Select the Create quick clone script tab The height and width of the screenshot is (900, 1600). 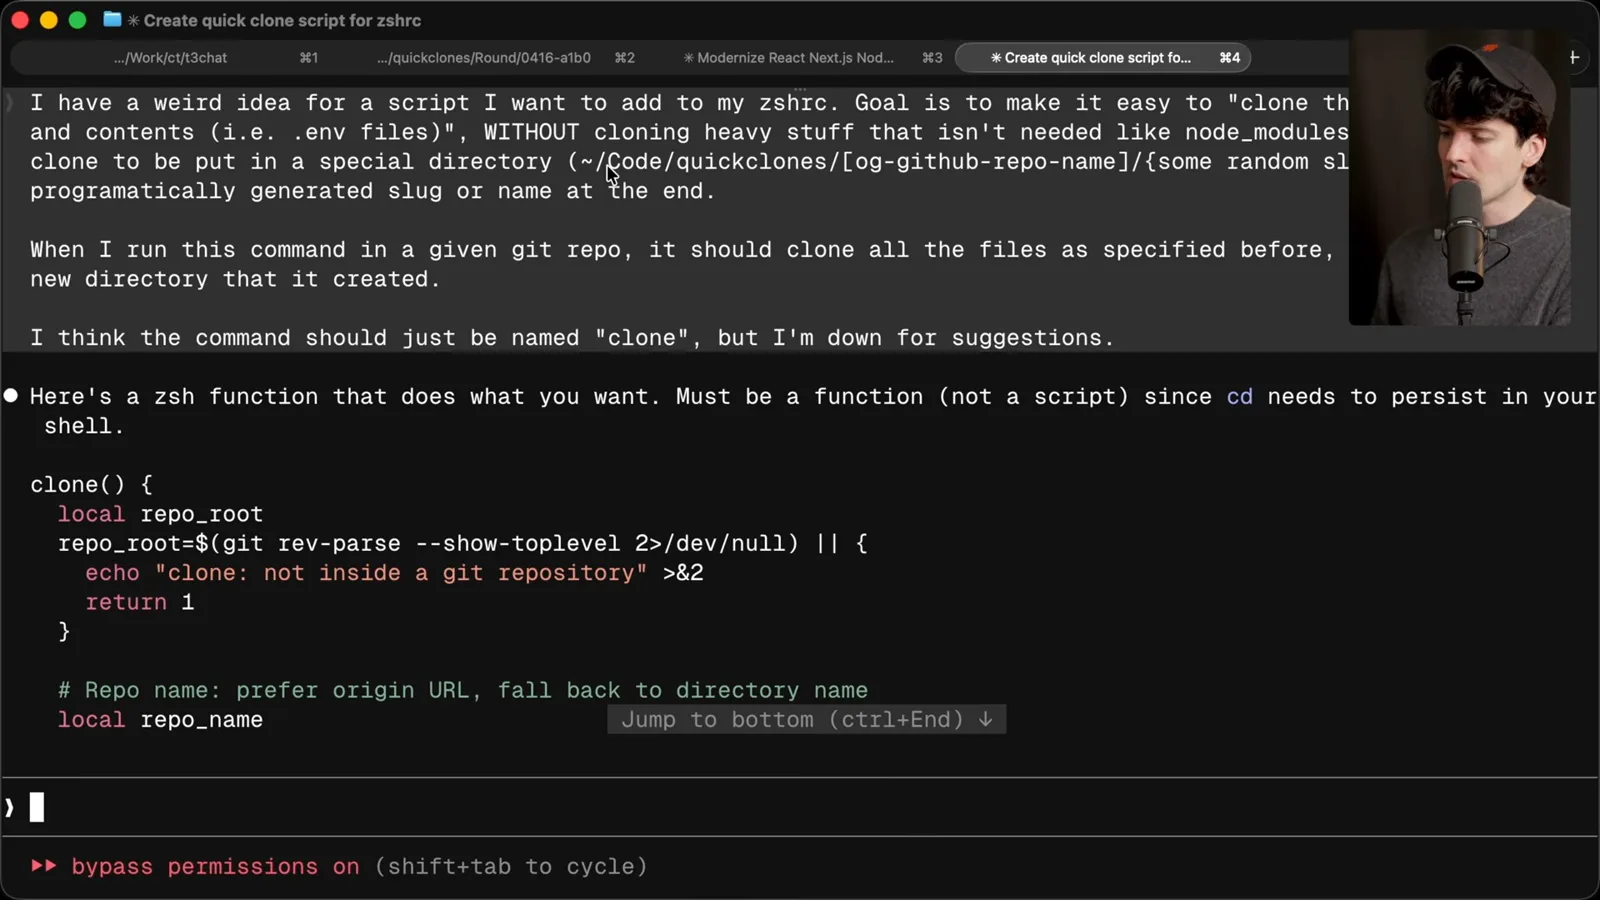1104,58
